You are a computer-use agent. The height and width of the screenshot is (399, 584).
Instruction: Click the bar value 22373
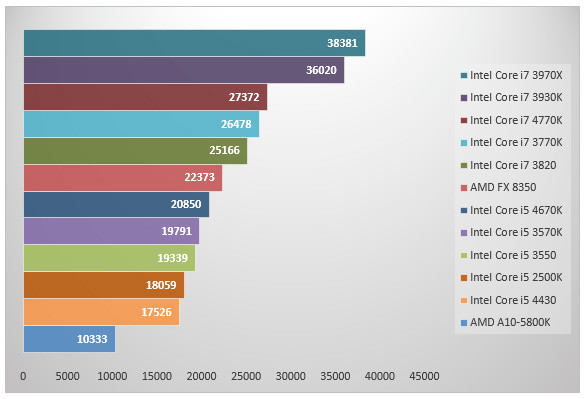click(x=199, y=177)
